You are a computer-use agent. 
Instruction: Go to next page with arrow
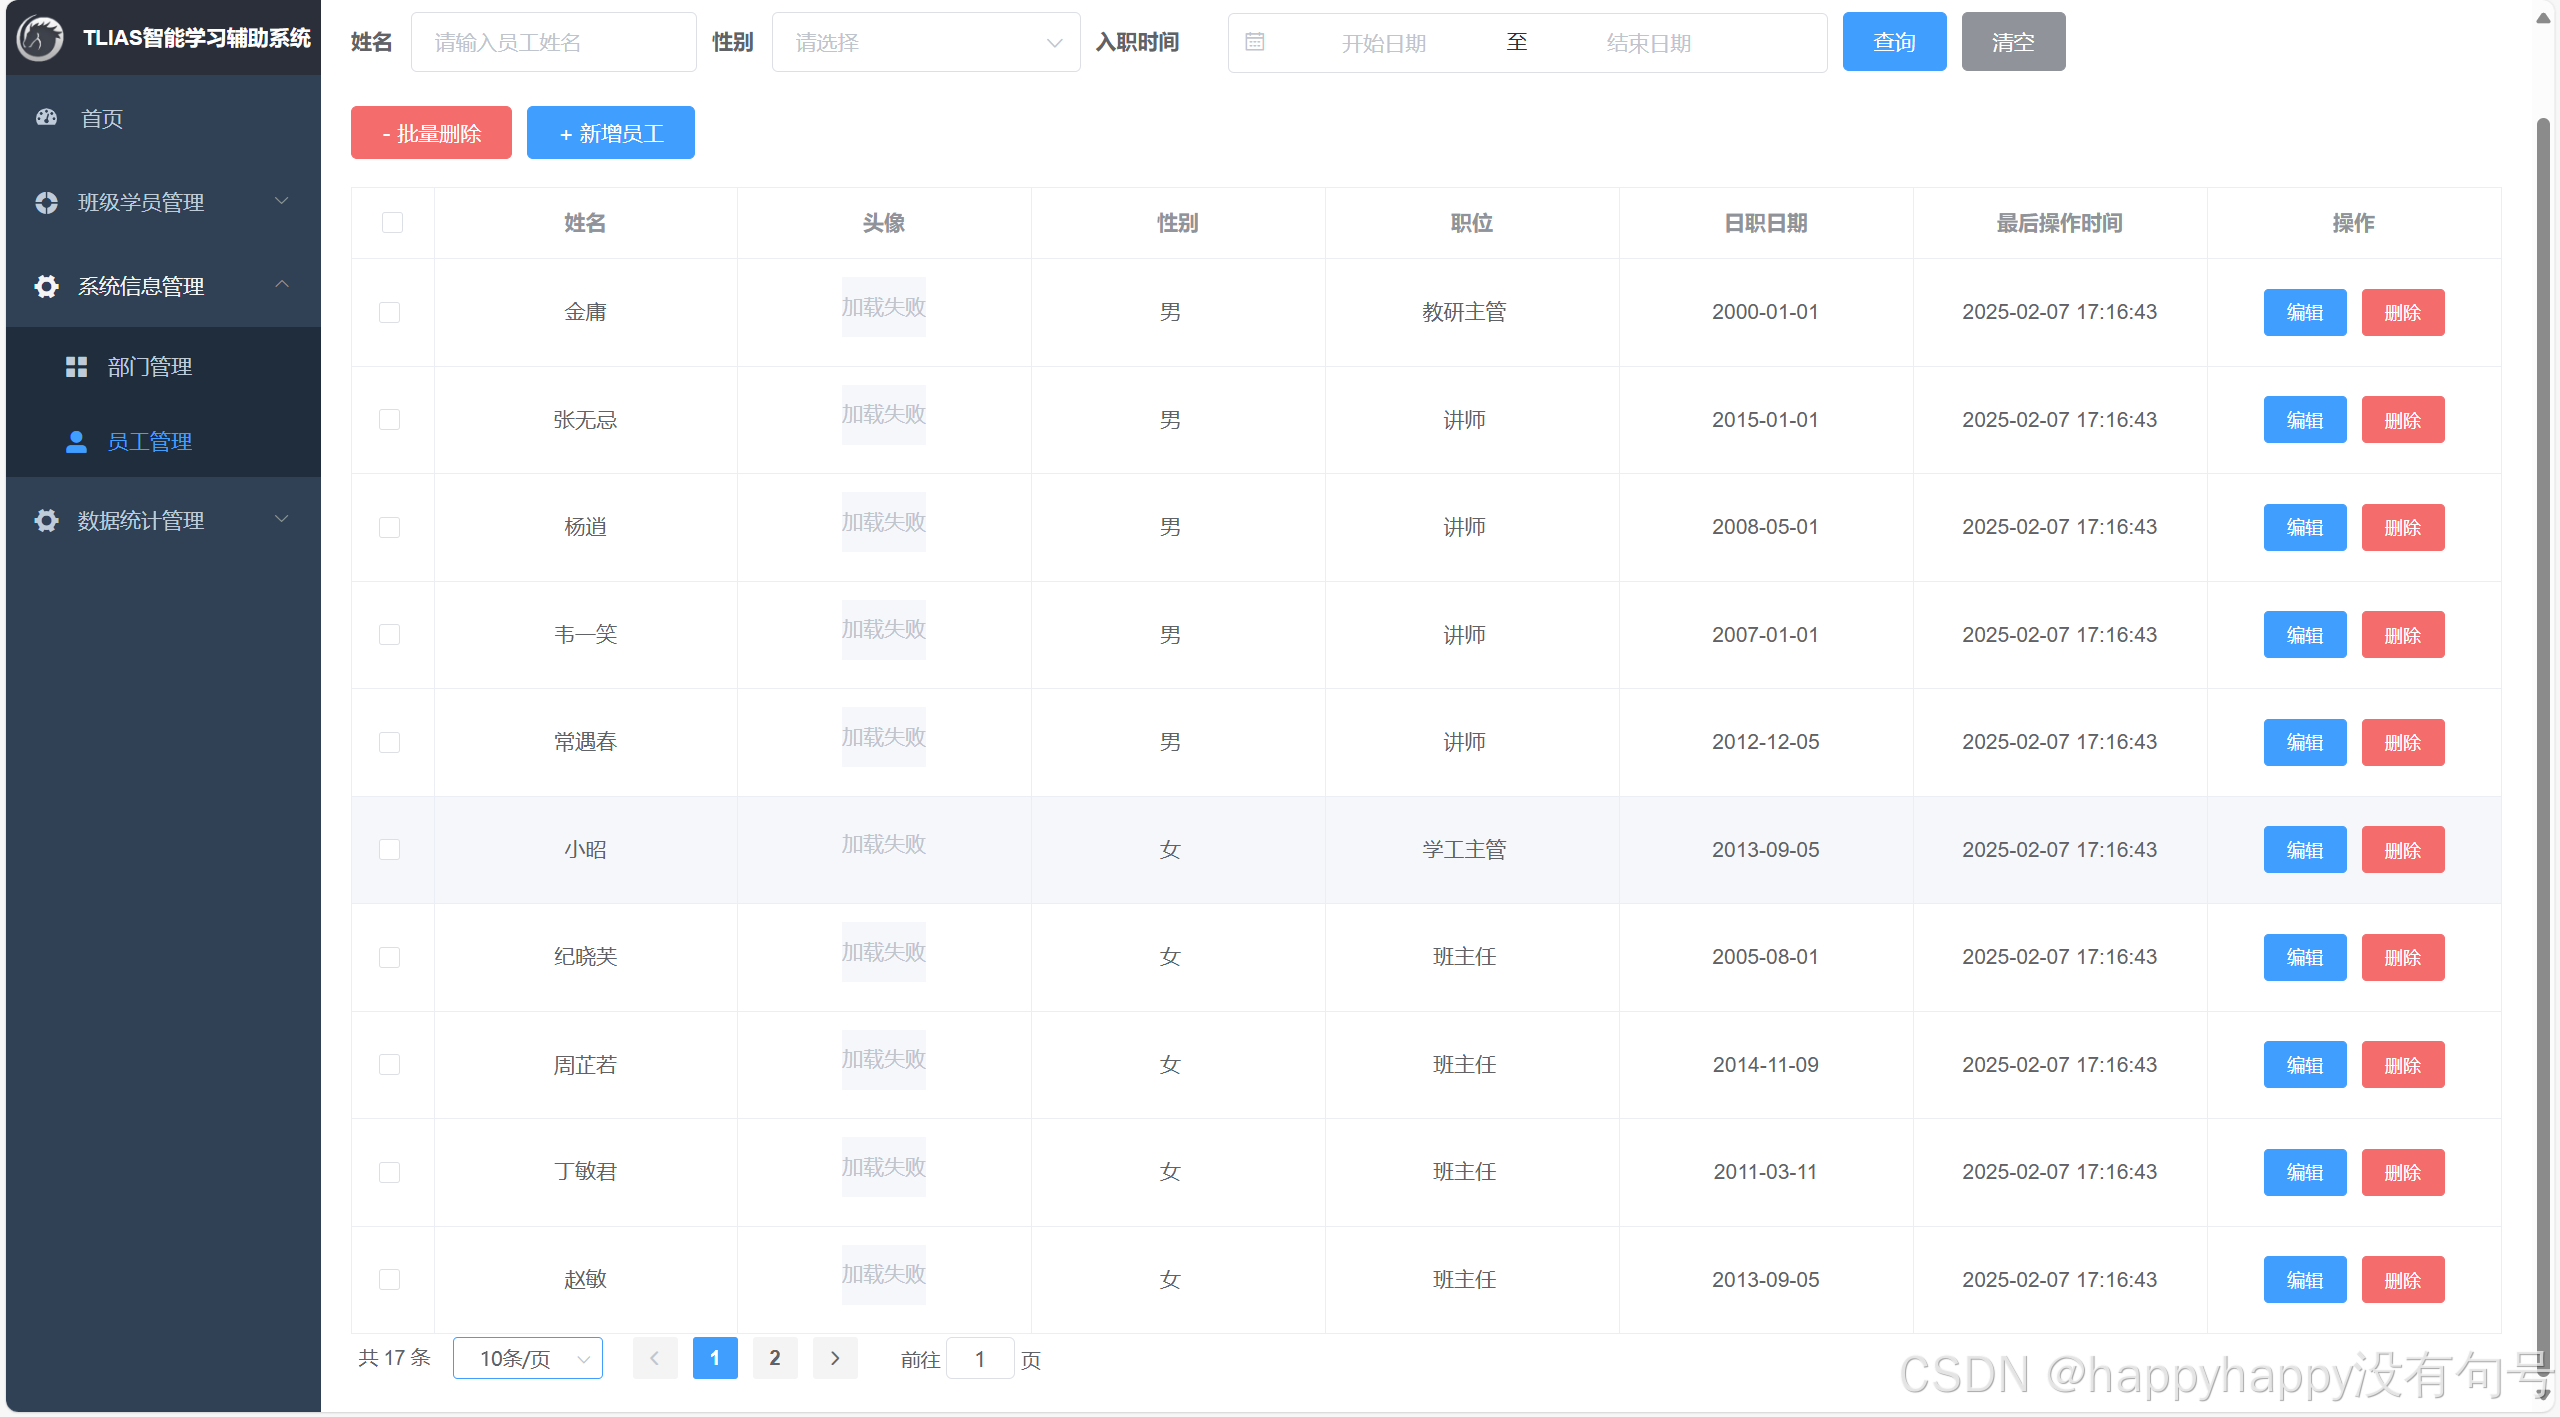click(835, 1358)
